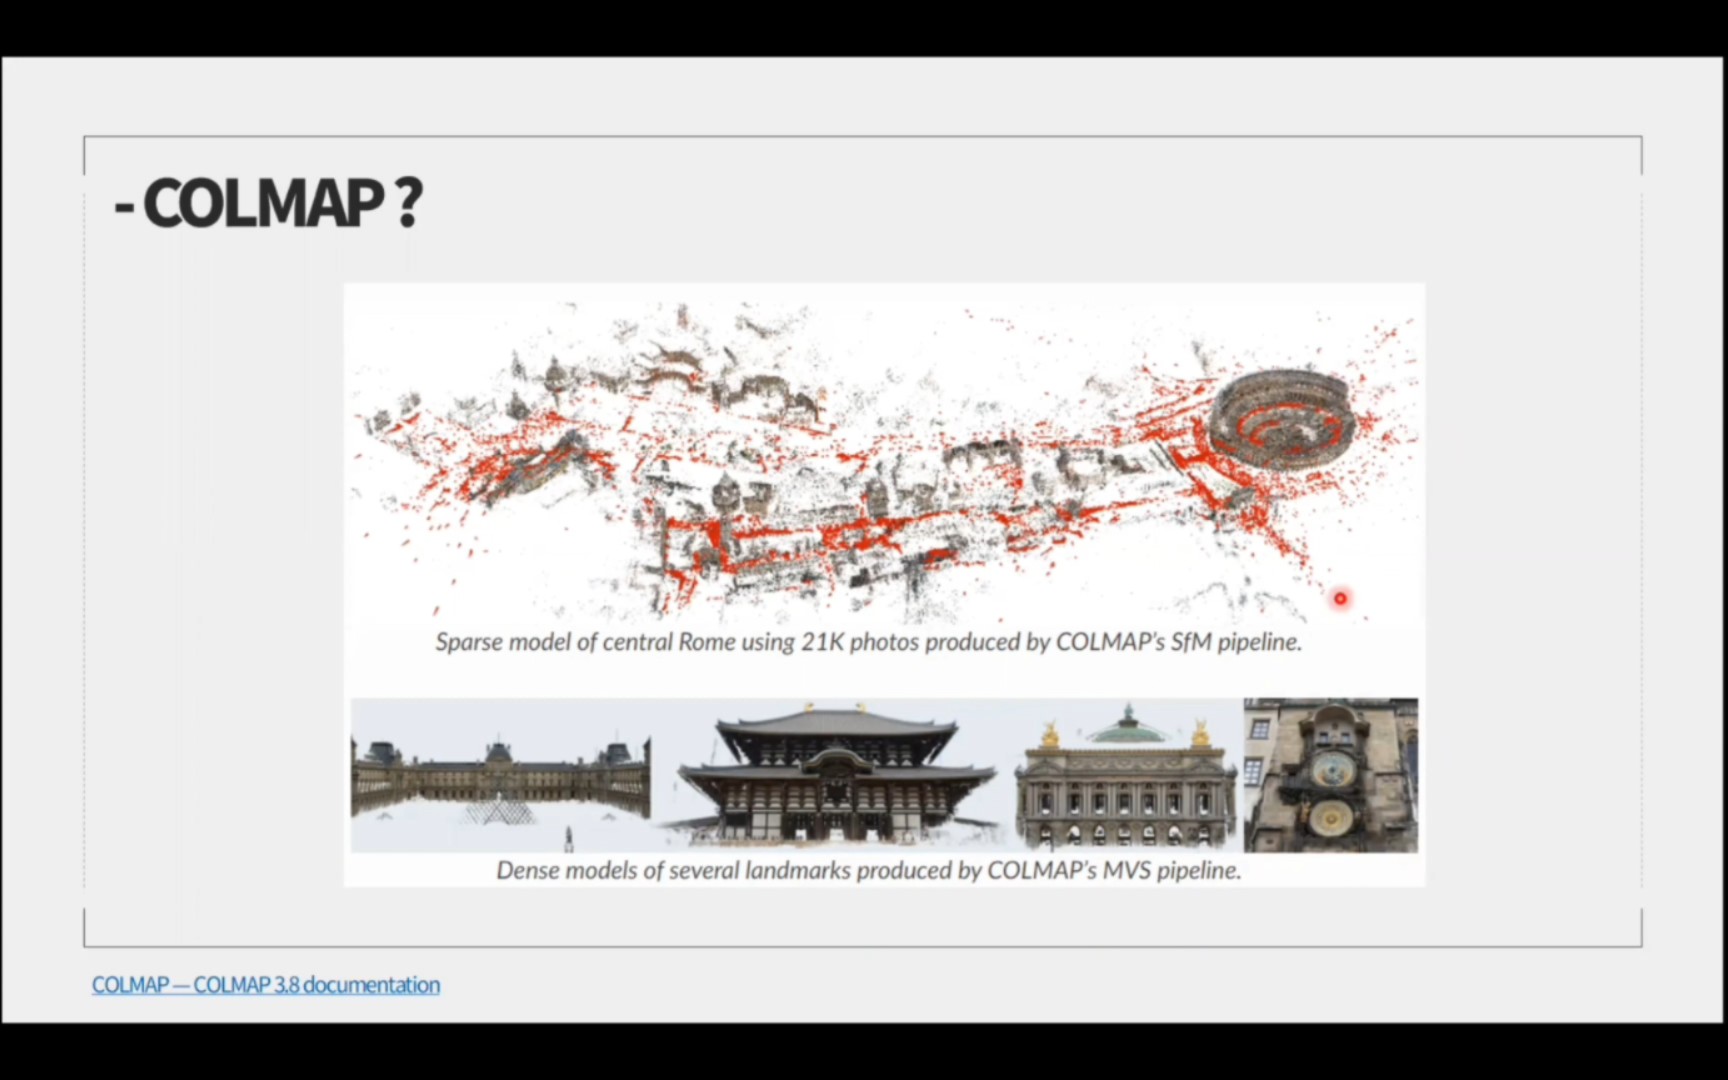Screen dimensions: 1728x1080
Task: Select the Louvre dense model image
Action: [500, 776]
